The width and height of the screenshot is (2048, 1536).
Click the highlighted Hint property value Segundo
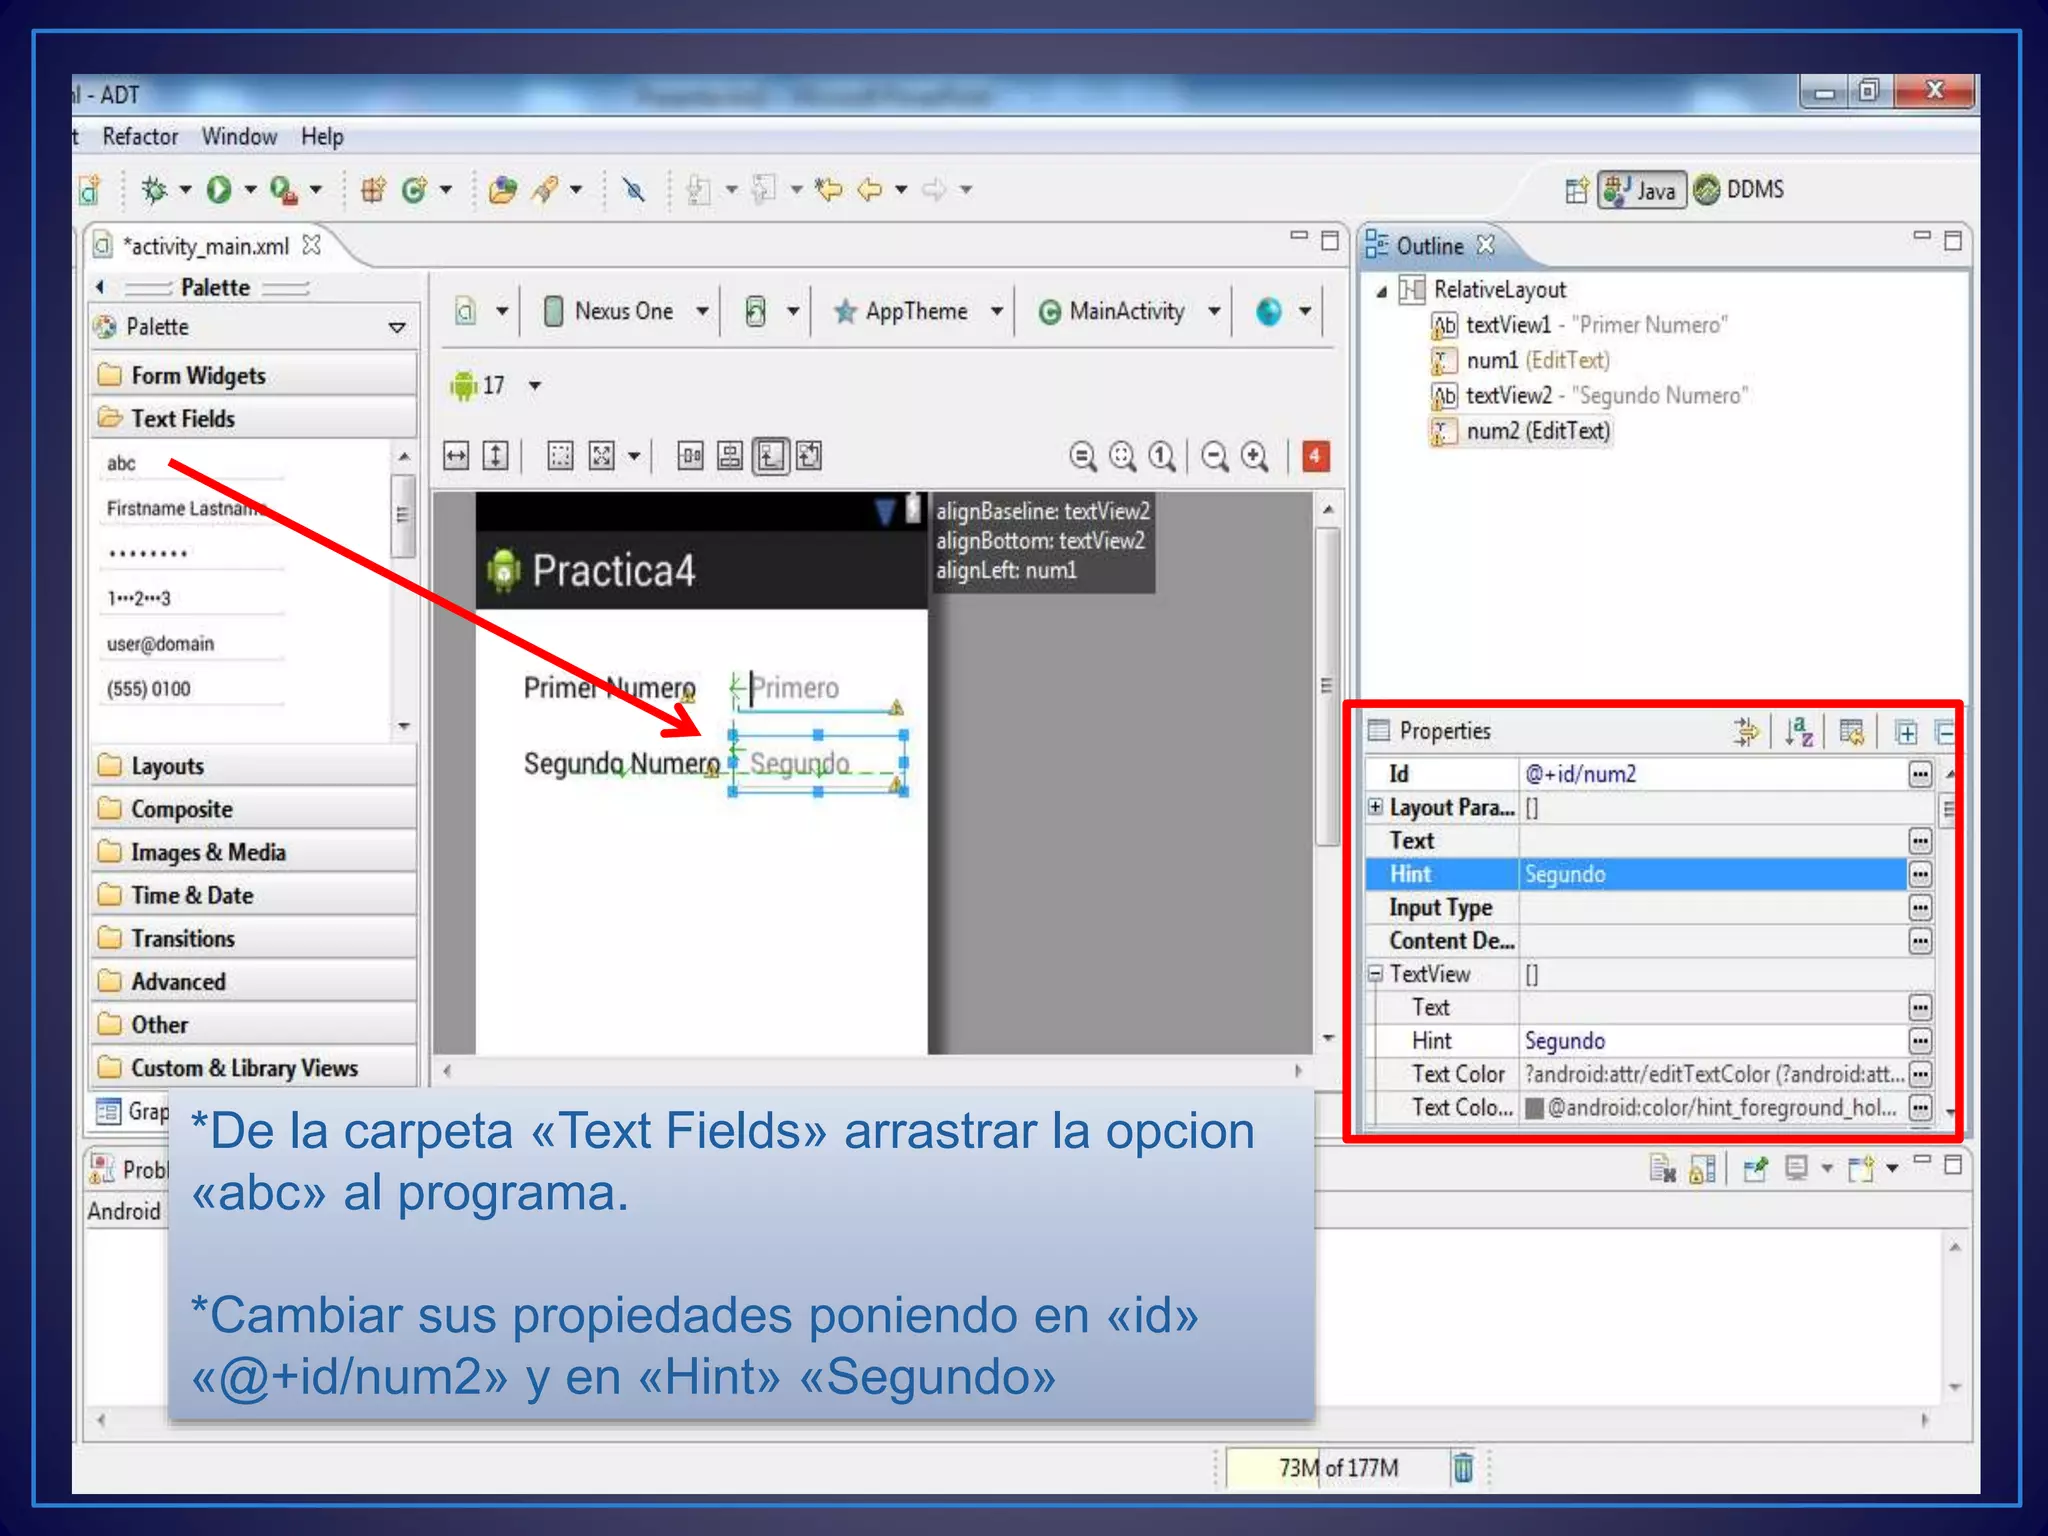tap(1712, 874)
